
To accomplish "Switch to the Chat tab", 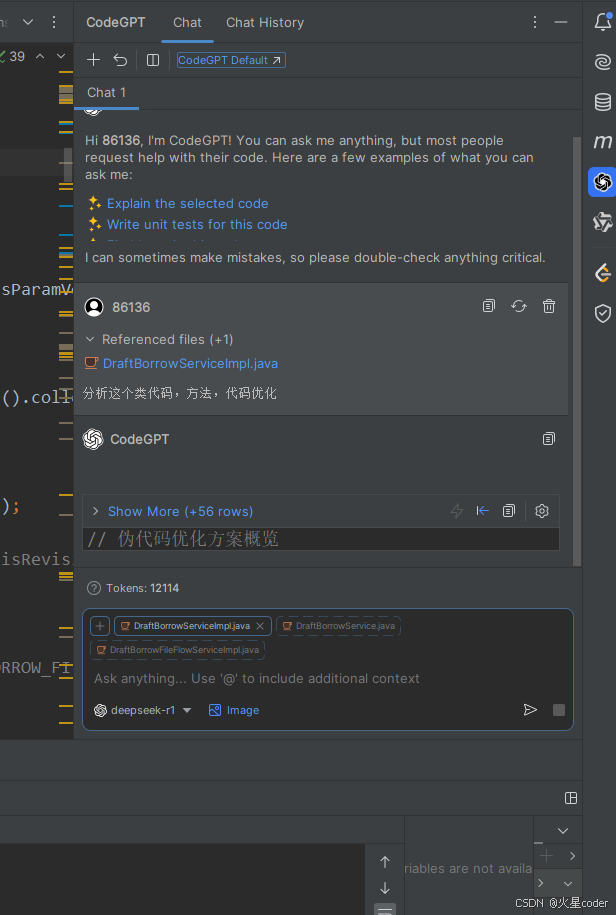I will (x=187, y=22).
